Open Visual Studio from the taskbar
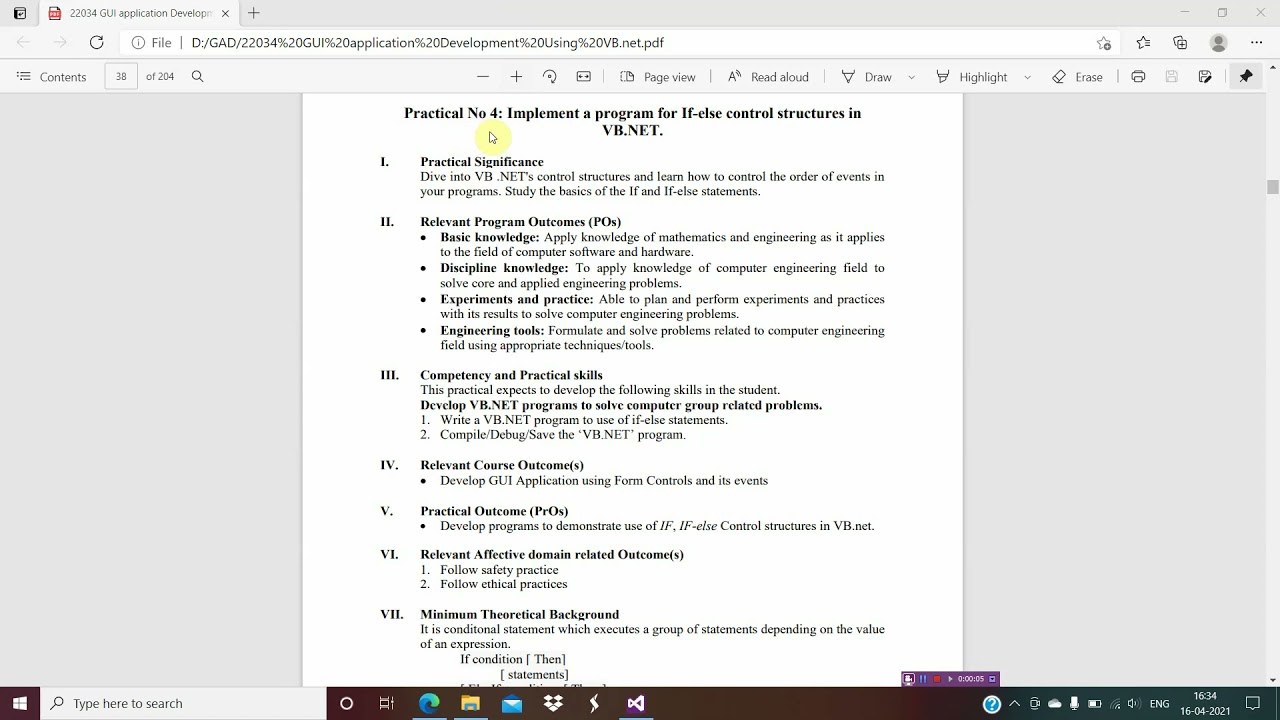 [x=636, y=703]
